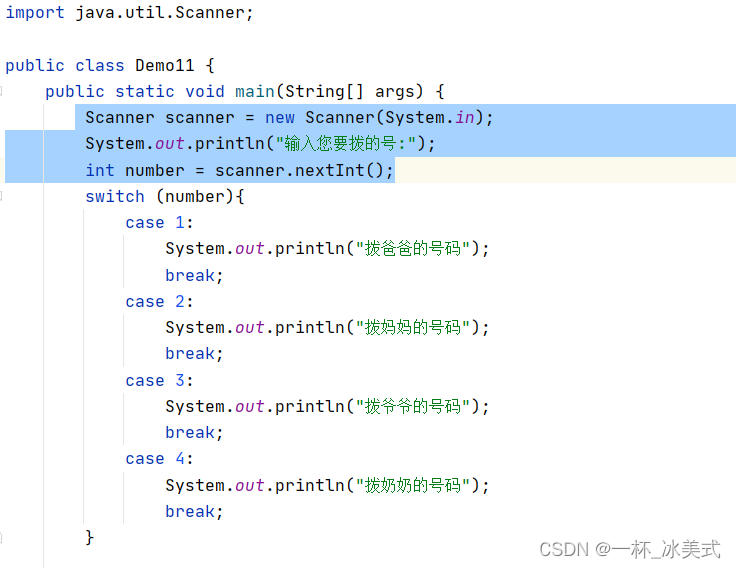736x568 pixels.
Task: Click 'scanner.nextInt()' call
Action: point(299,170)
